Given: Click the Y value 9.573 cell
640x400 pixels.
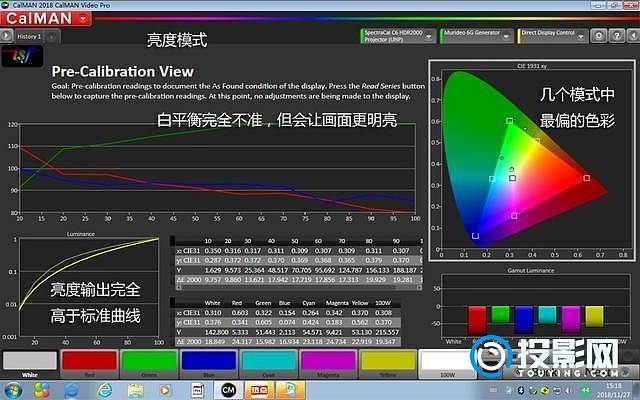Looking at the screenshot, I should tap(233, 270).
